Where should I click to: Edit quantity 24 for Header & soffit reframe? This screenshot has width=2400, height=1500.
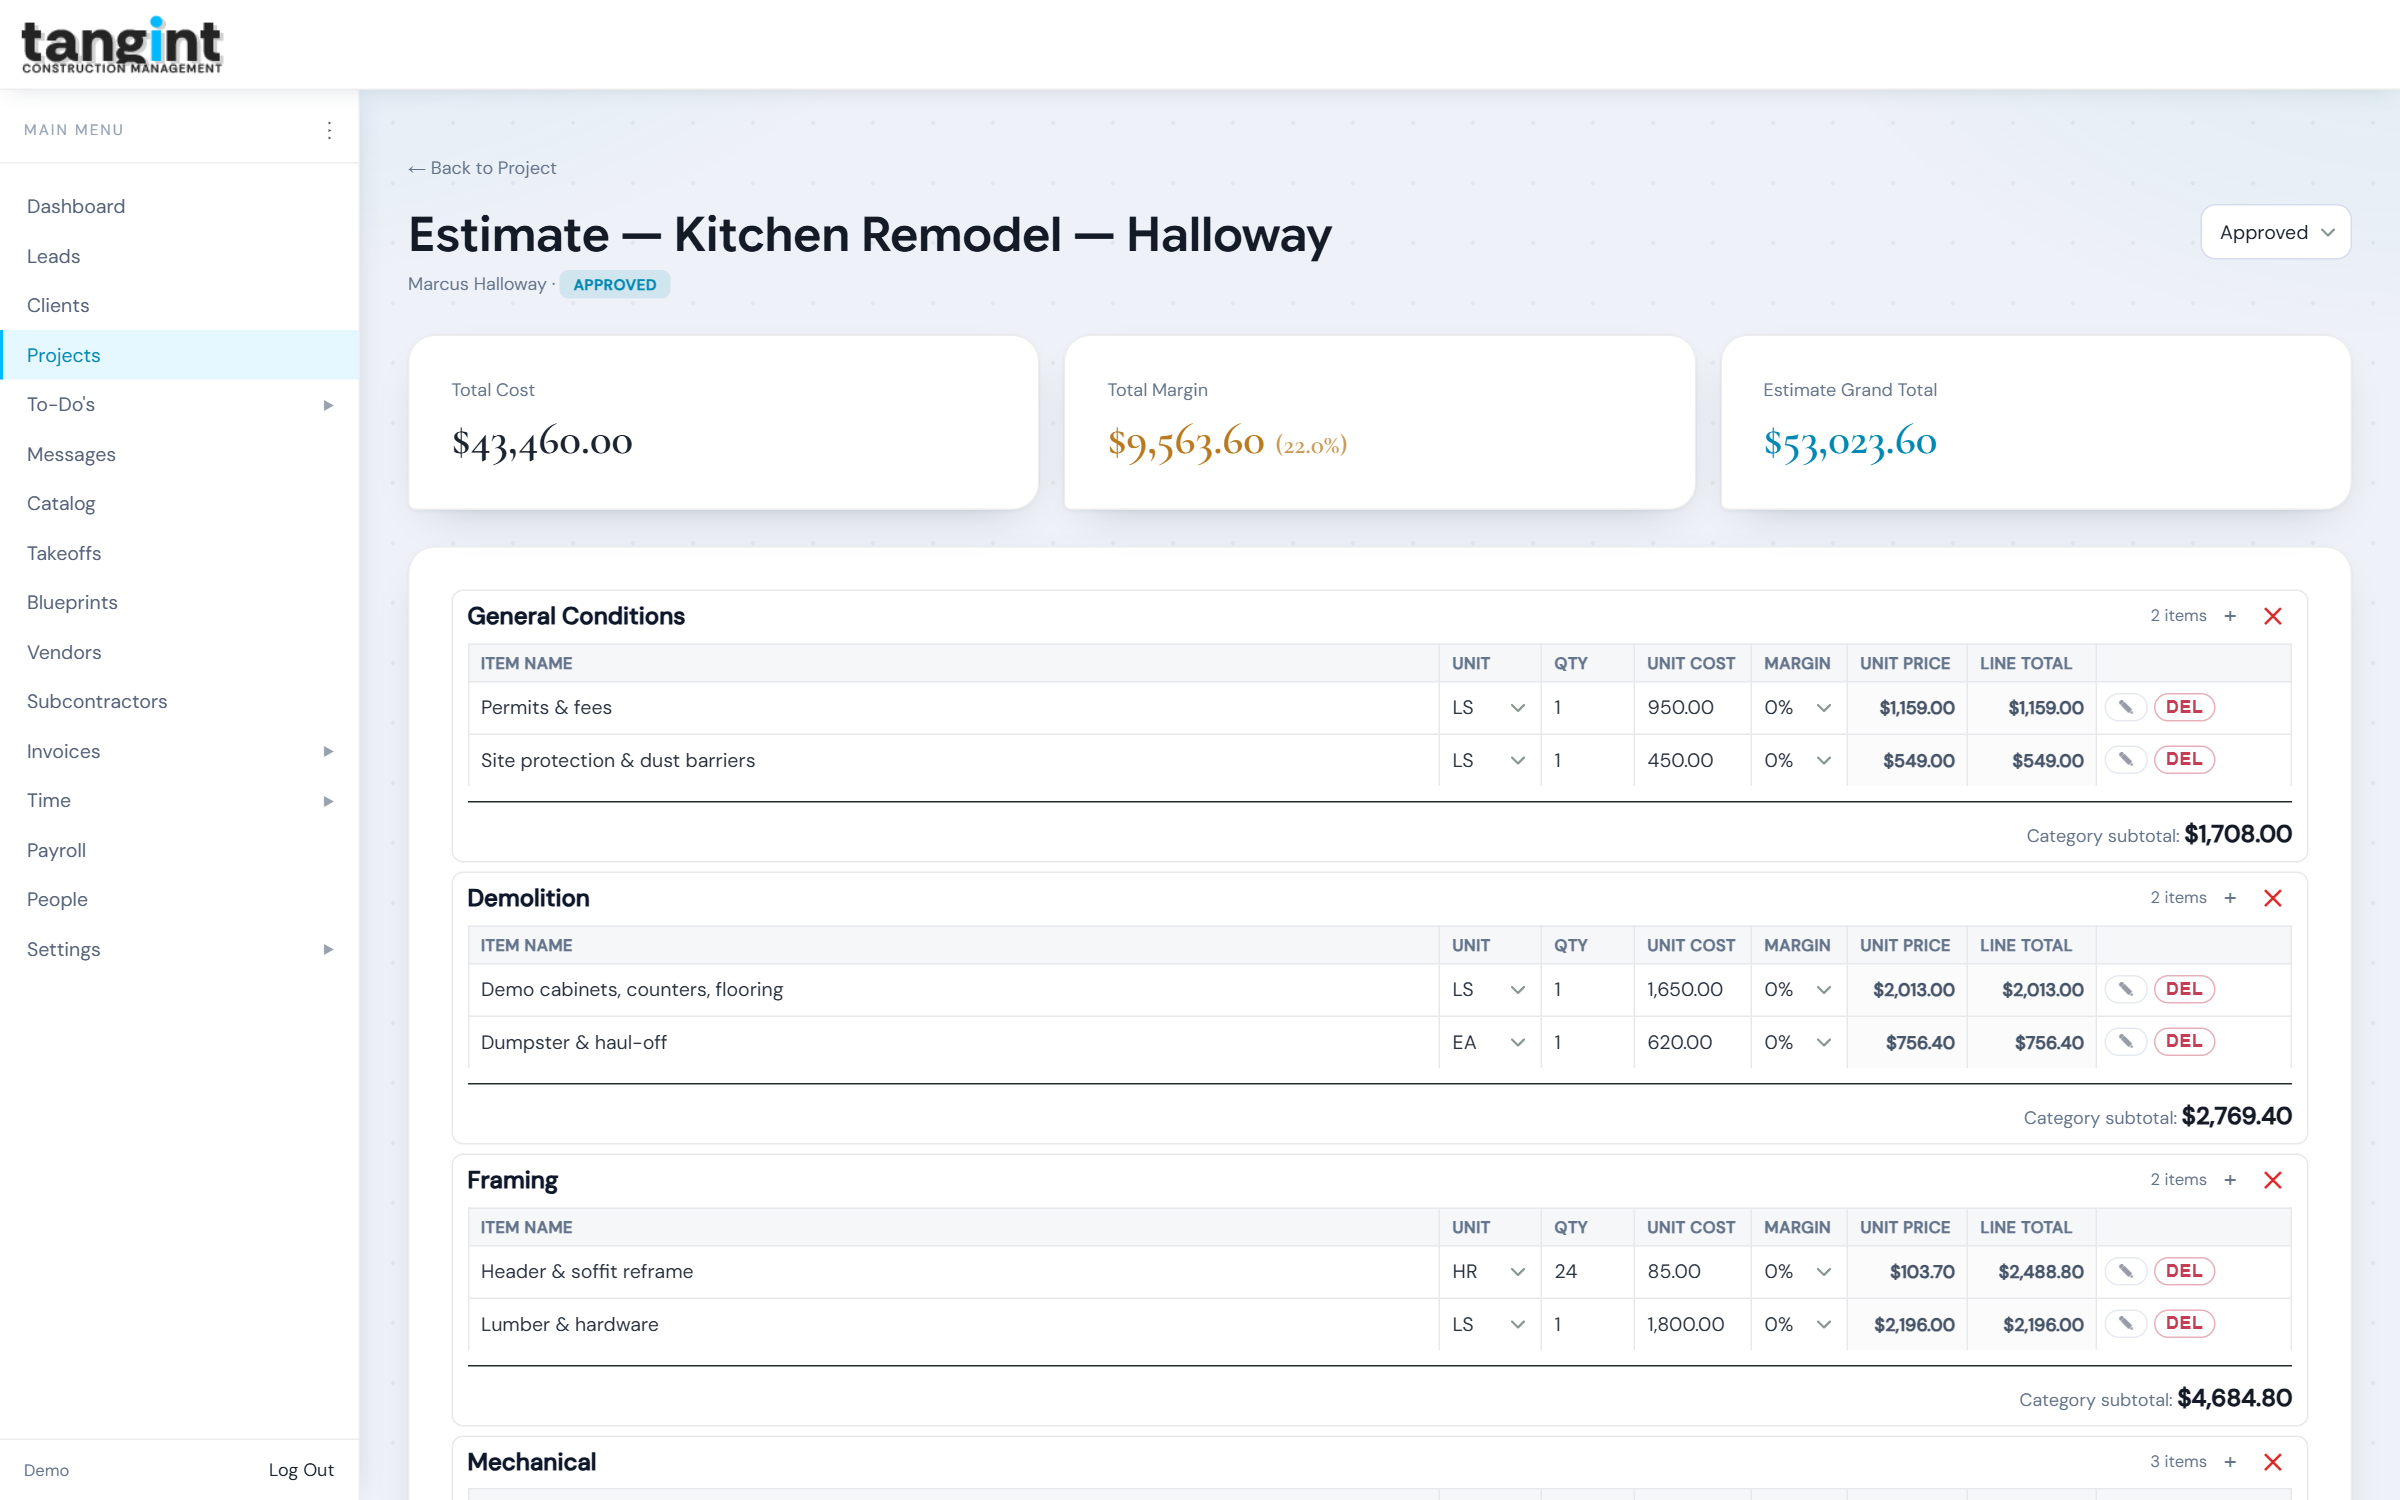1587,1271
